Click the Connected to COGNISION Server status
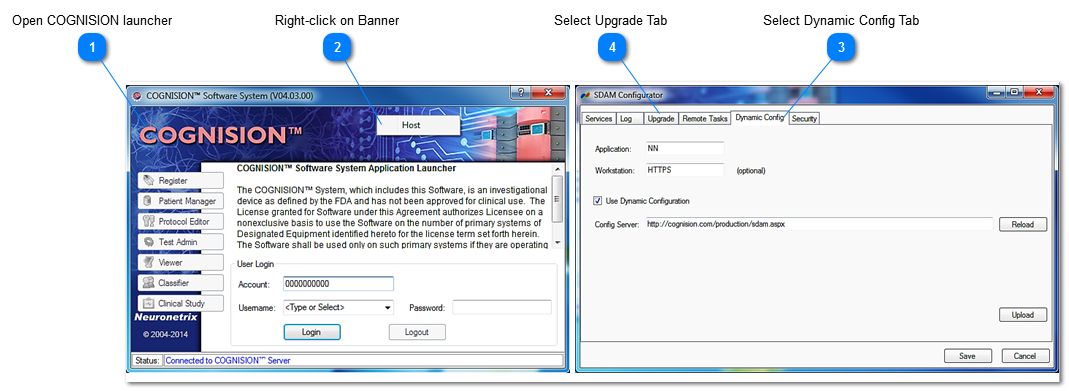 (x=228, y=360)
